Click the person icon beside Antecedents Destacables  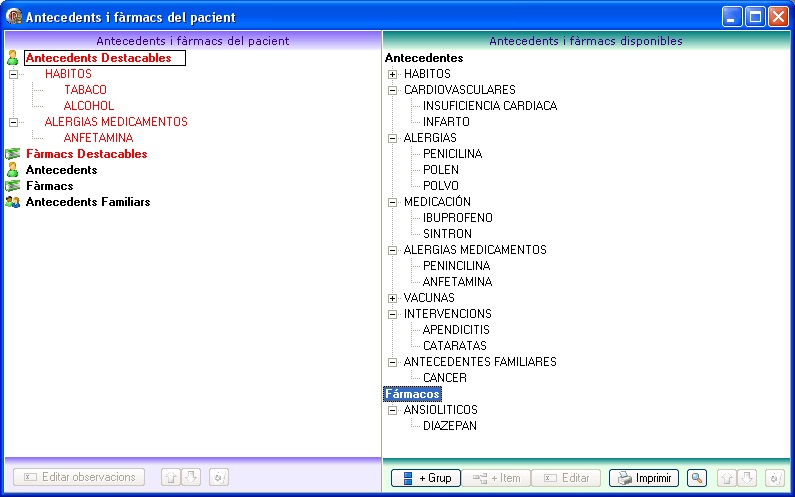coord(13,58)
